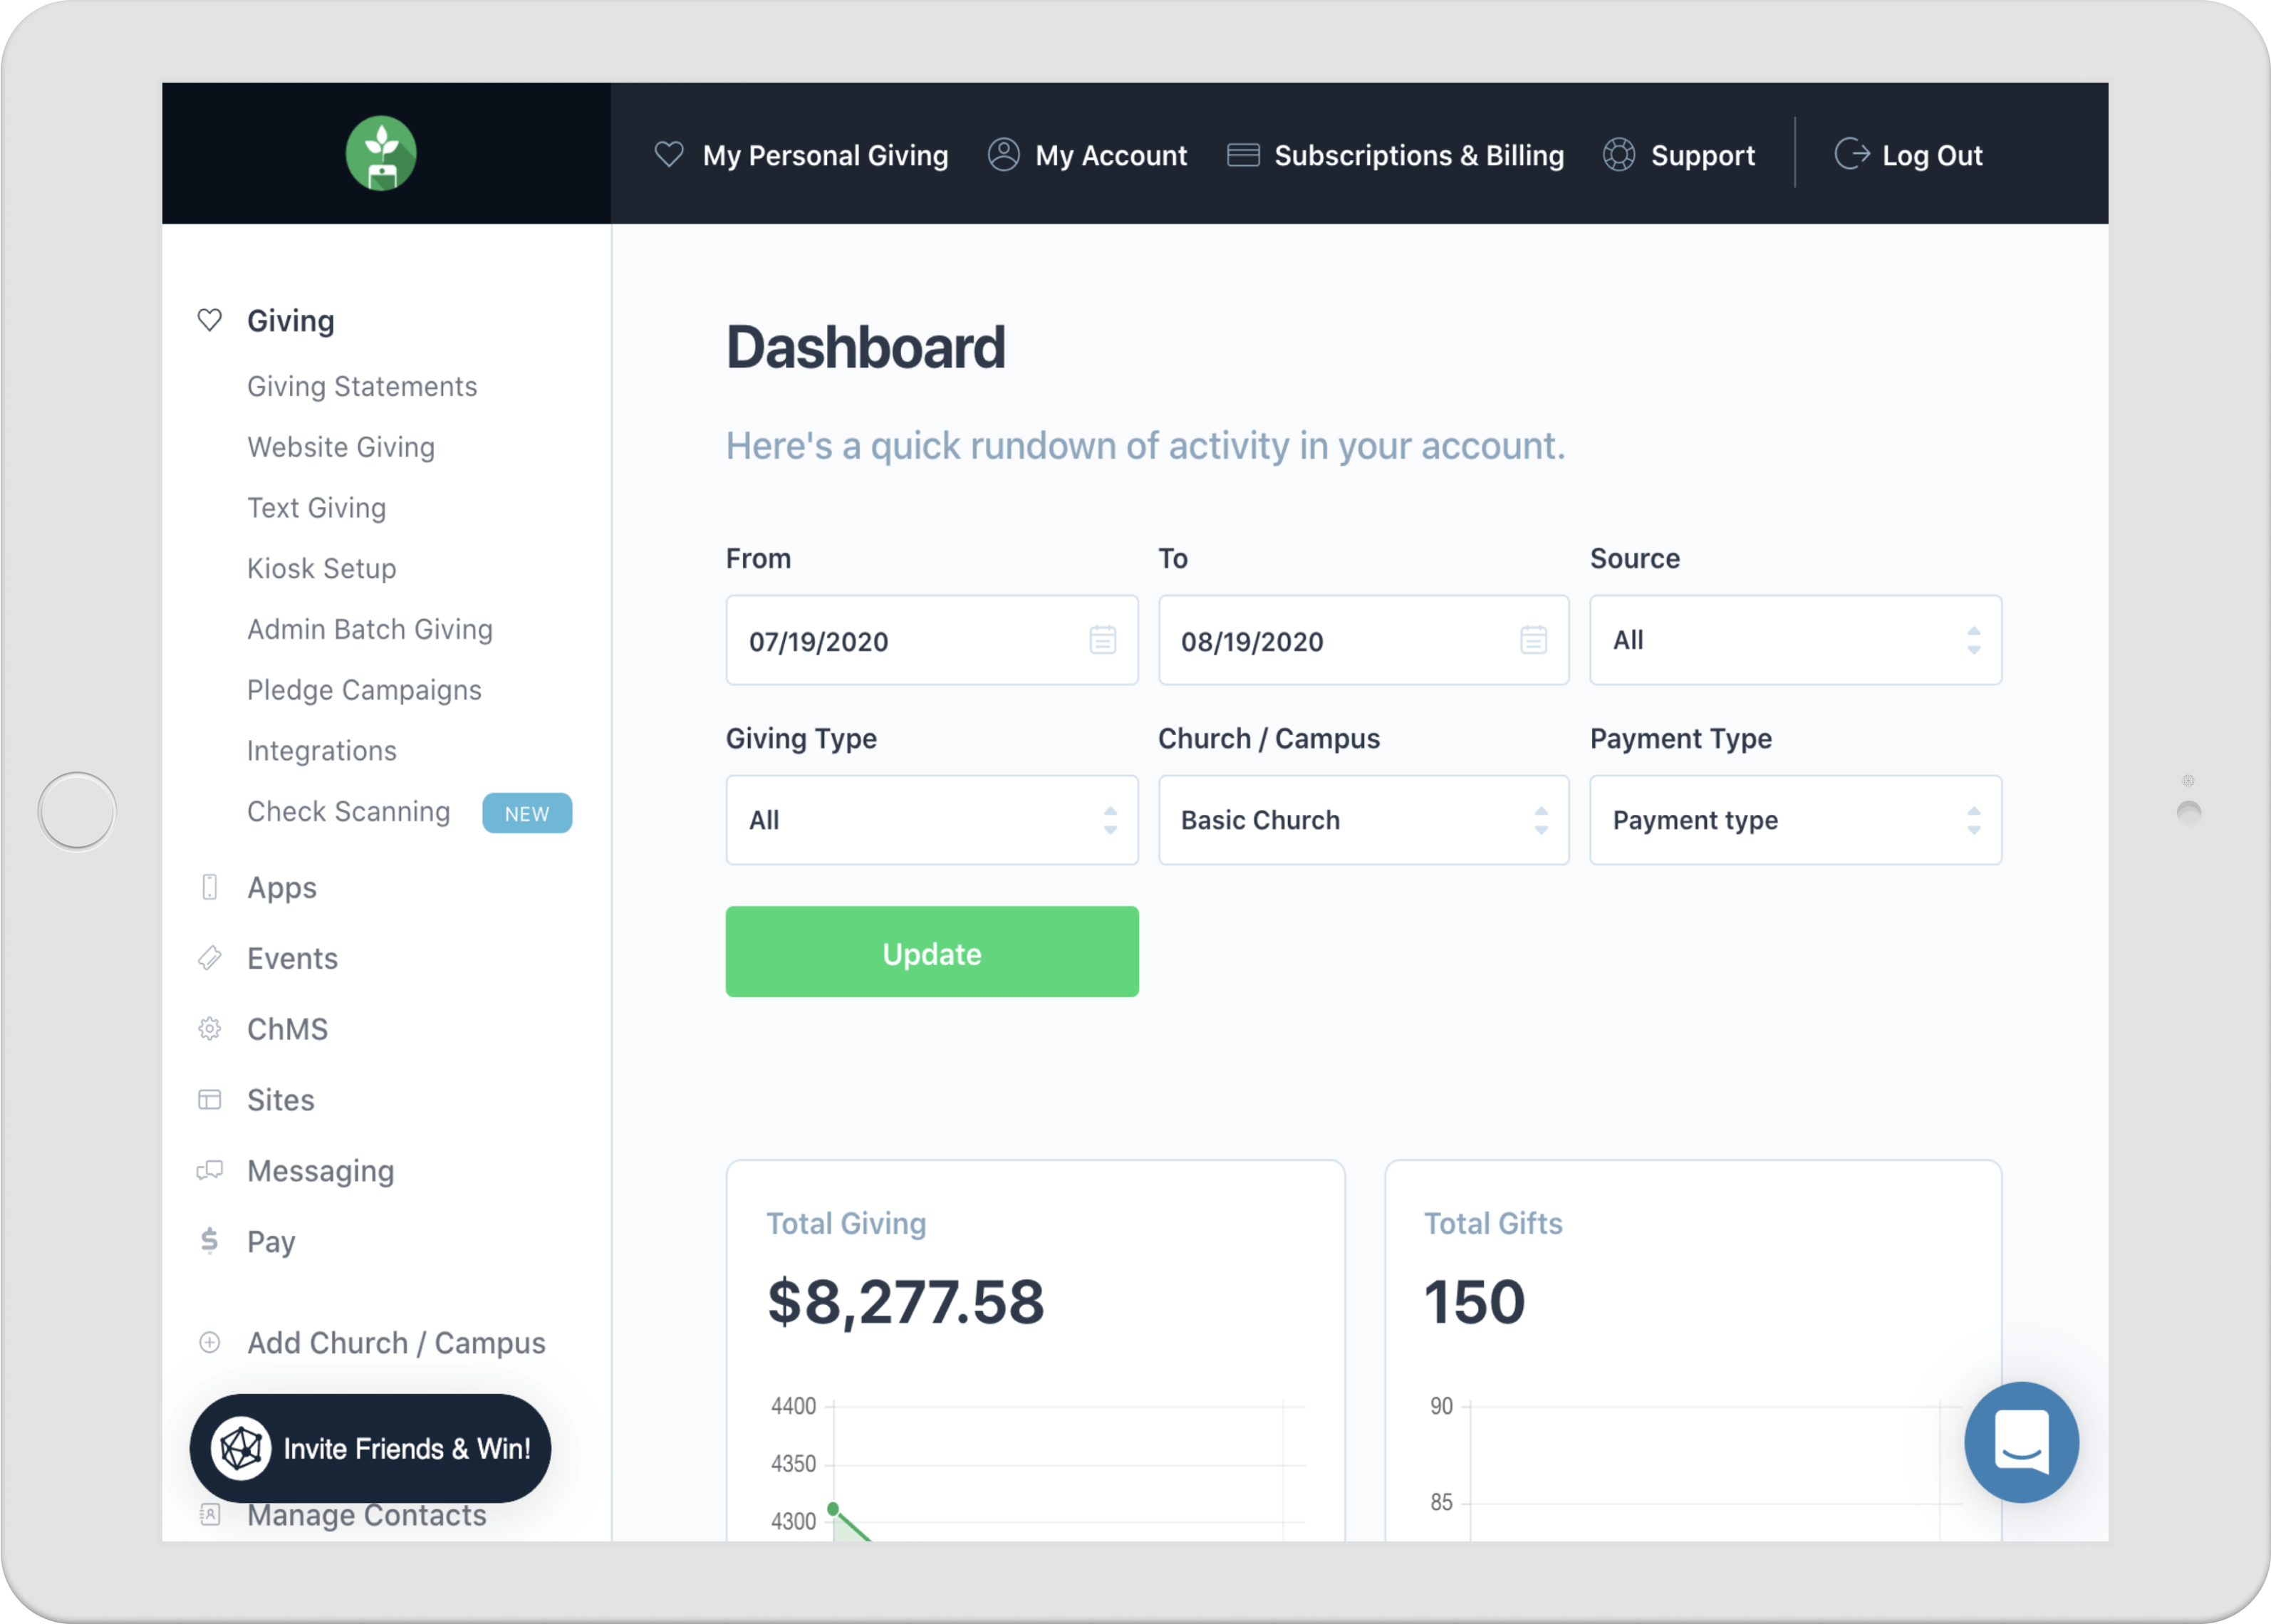Image resolution: width=2271 pixels, height=1624 pixels.
Task: Click the Total Giving card title
Action: (x=846, y=1223)
